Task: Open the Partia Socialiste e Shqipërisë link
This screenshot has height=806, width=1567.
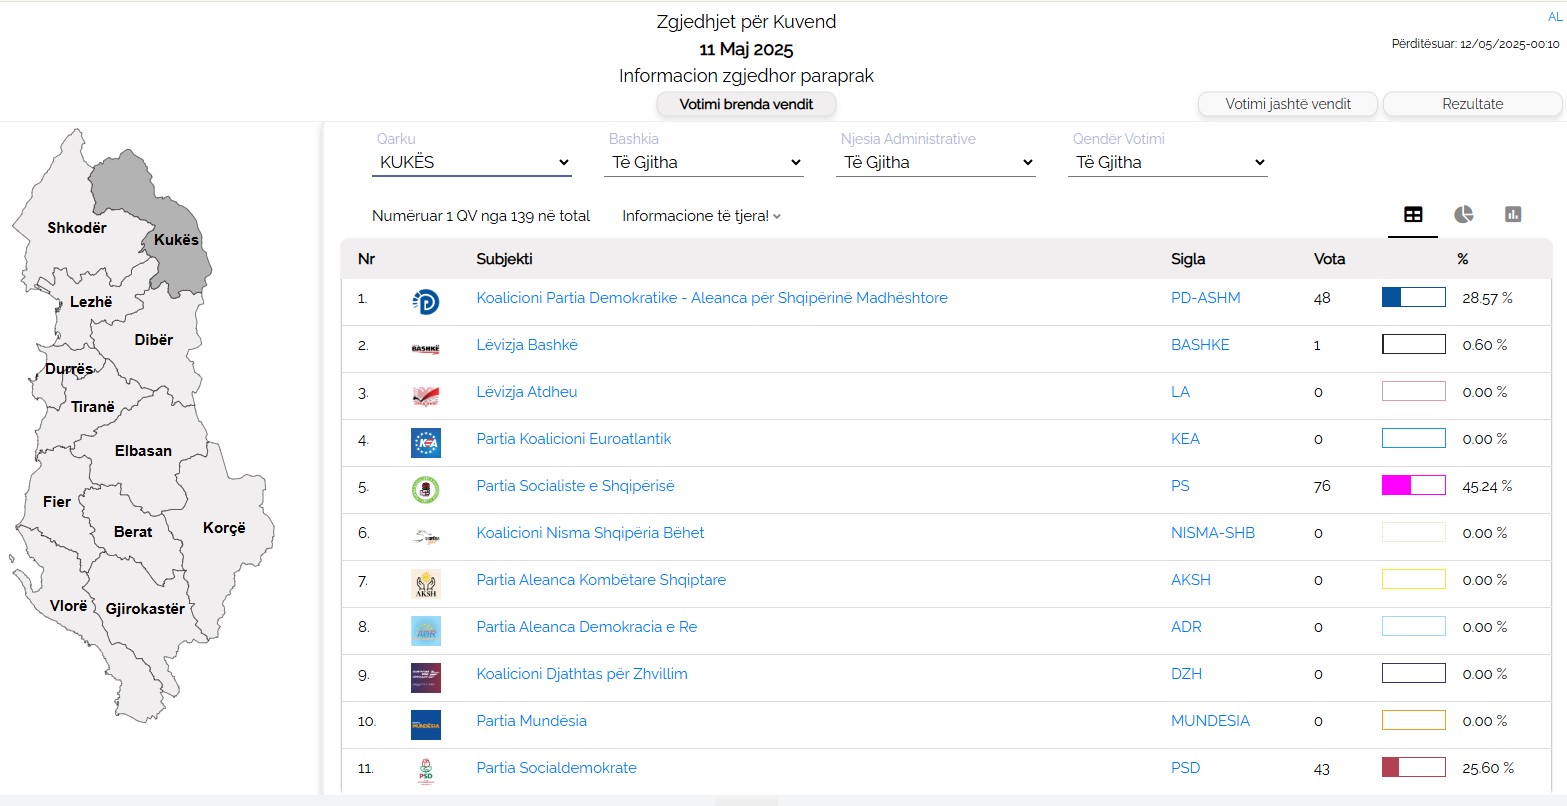Action: (x=575, y=486)
